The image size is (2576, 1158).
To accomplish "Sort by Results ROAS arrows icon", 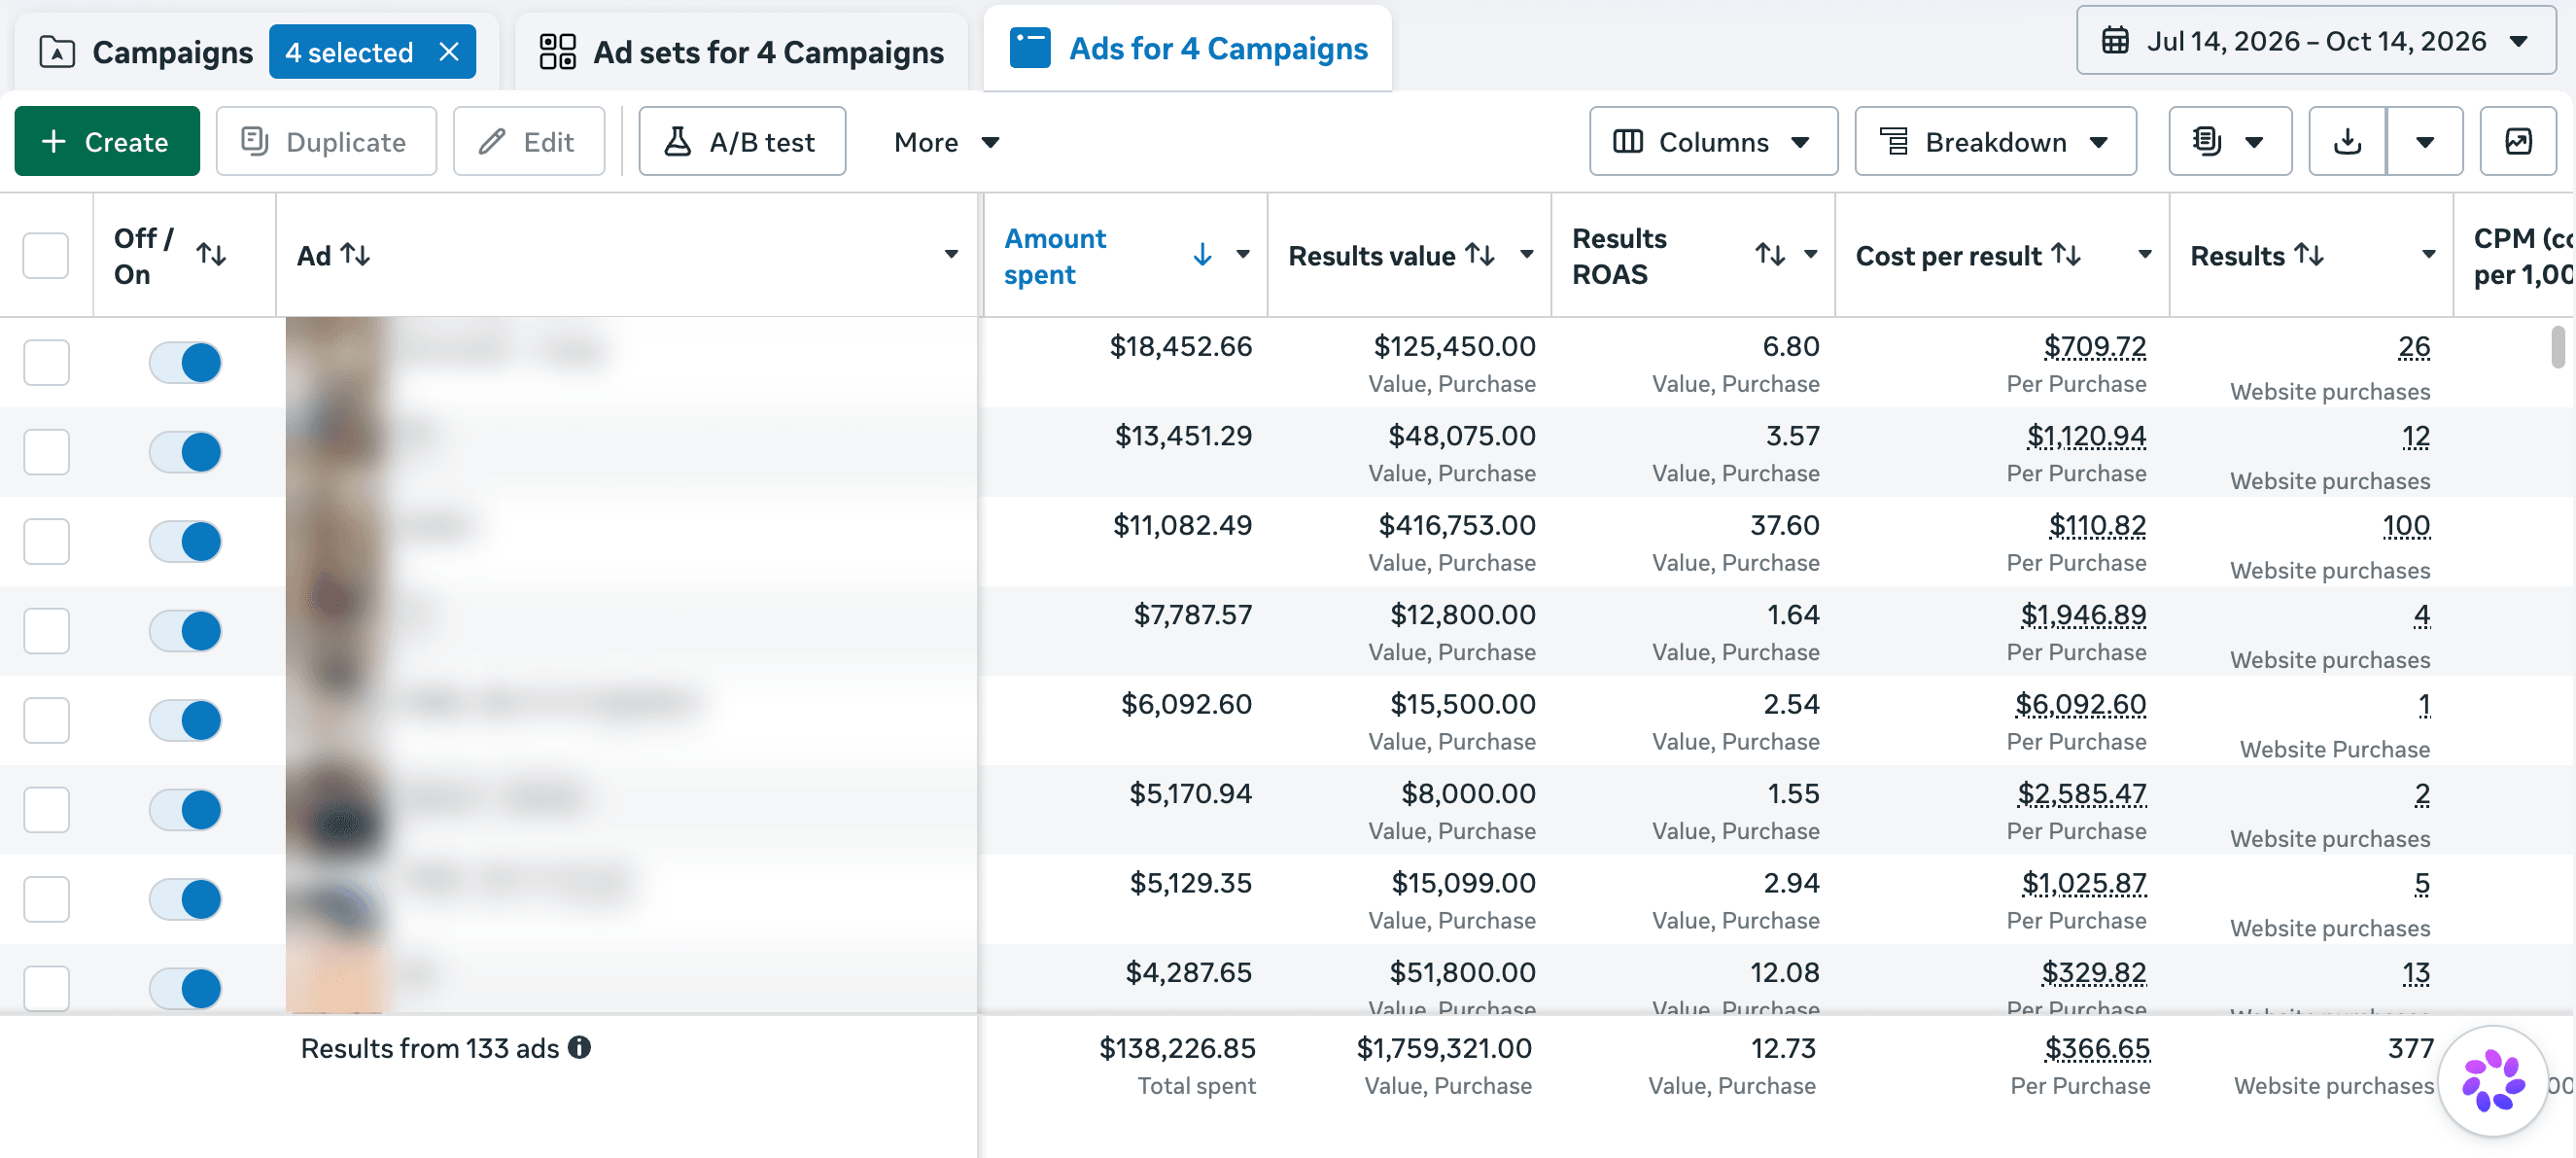I will click(x=1770, y=255).
